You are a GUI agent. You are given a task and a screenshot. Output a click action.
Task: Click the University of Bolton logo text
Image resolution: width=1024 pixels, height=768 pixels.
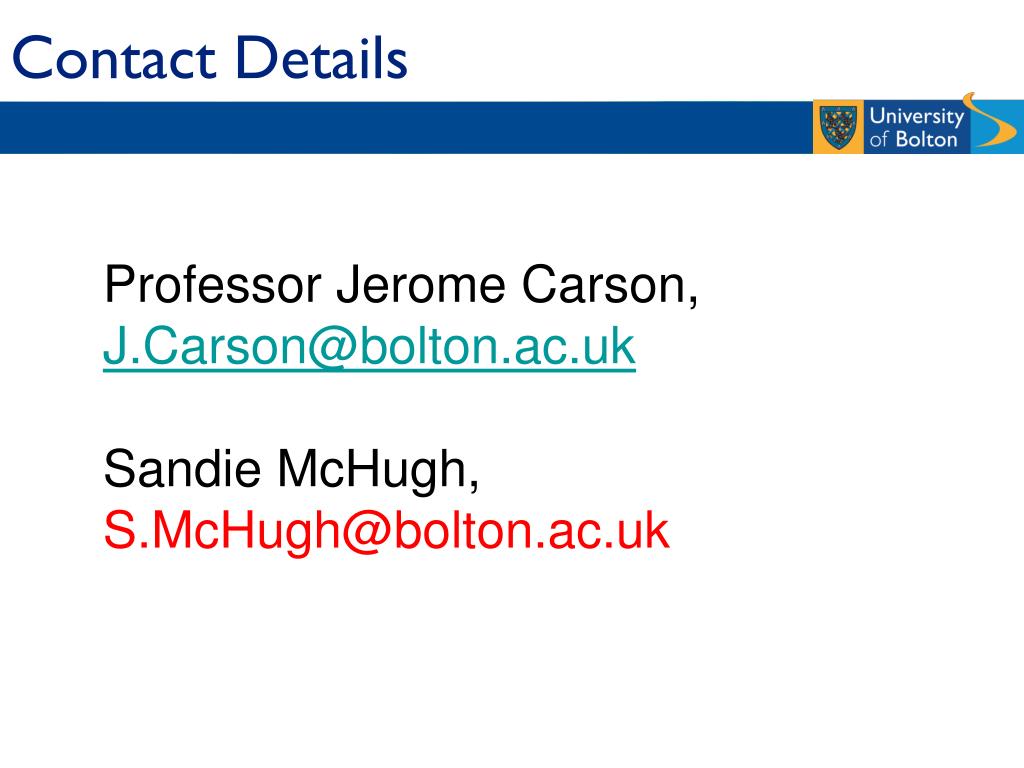(x=917, y=127)
